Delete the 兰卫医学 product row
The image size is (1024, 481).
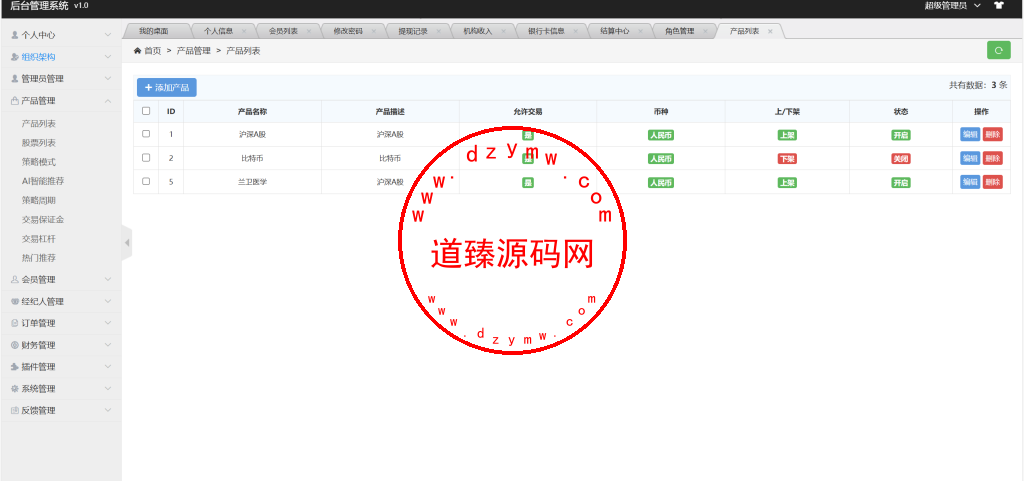[993, 182]
